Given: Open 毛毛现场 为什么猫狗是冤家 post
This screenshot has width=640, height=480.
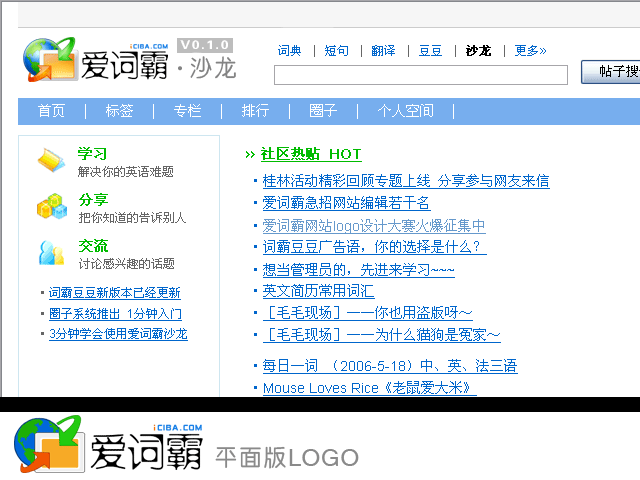Looking at the screenshot, I should pos(382,335).
